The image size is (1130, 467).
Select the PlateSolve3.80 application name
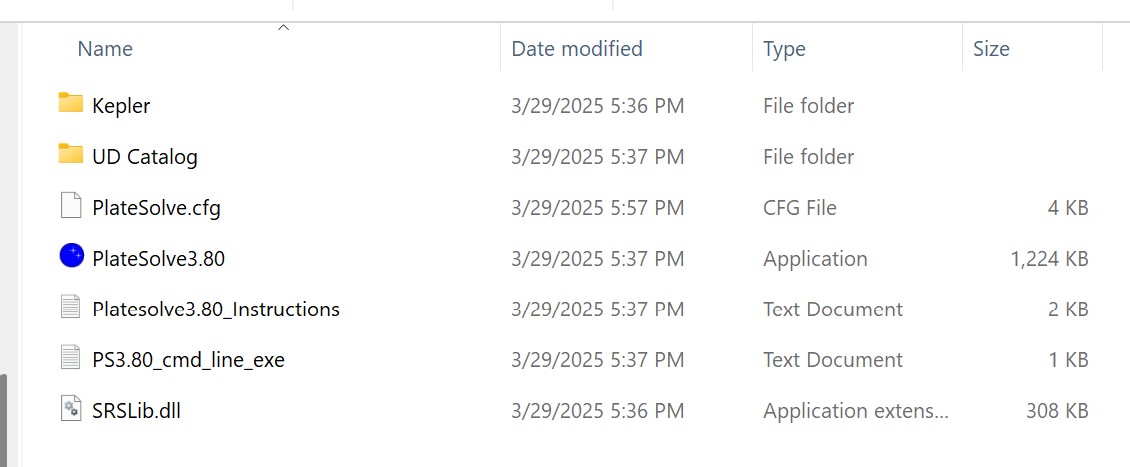click(x=159, y=258)
